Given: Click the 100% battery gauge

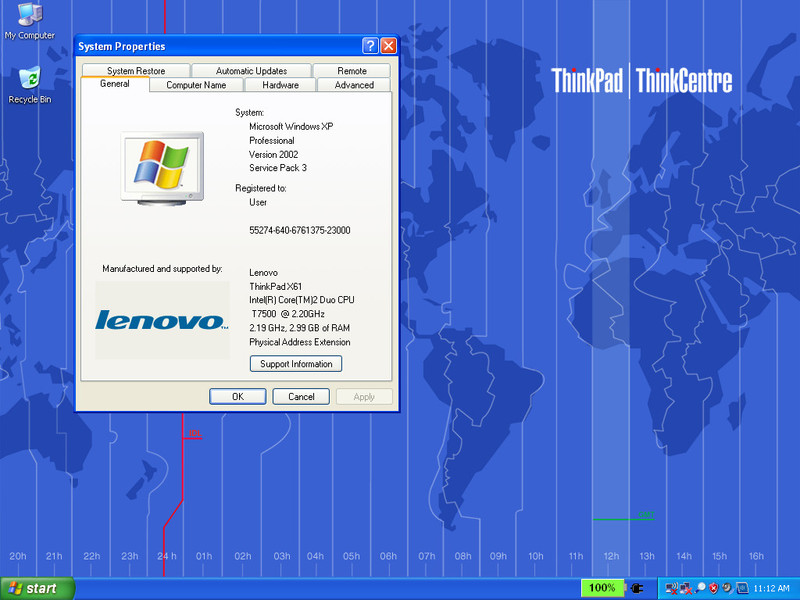Looking at the screenshot, I should [602, 588].
